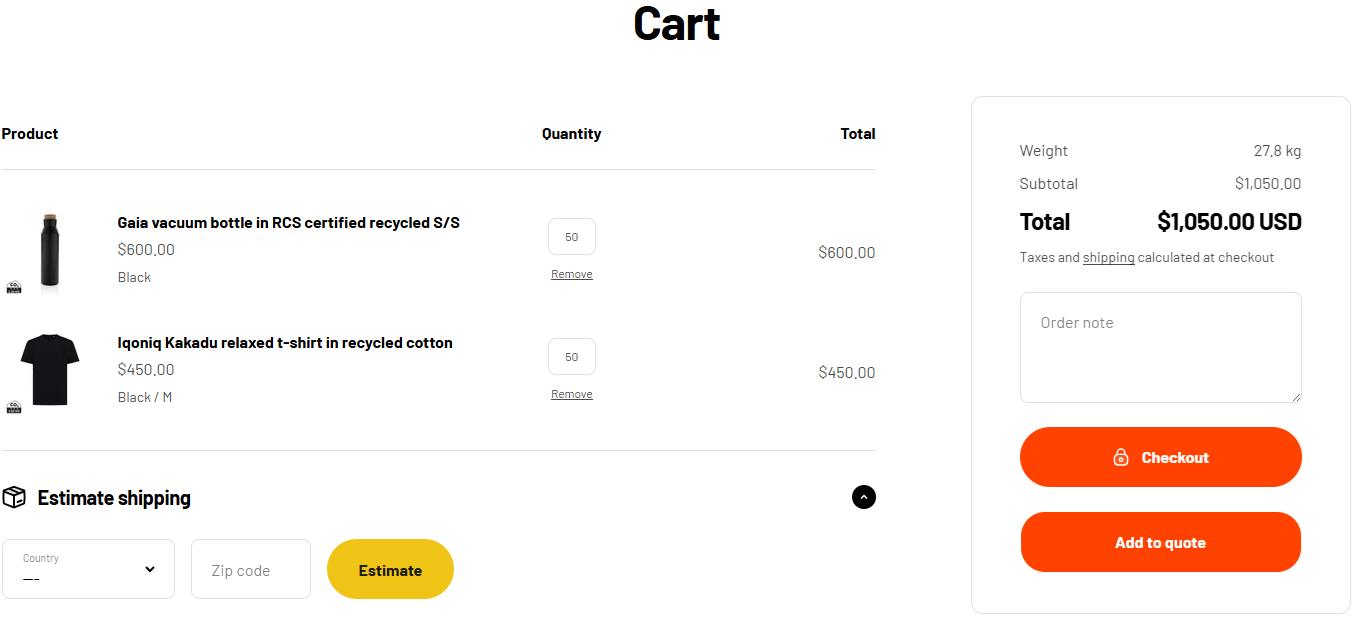
Task: Click the CO2 badge beside the t-shirt
Action: [x=14, y=407]
